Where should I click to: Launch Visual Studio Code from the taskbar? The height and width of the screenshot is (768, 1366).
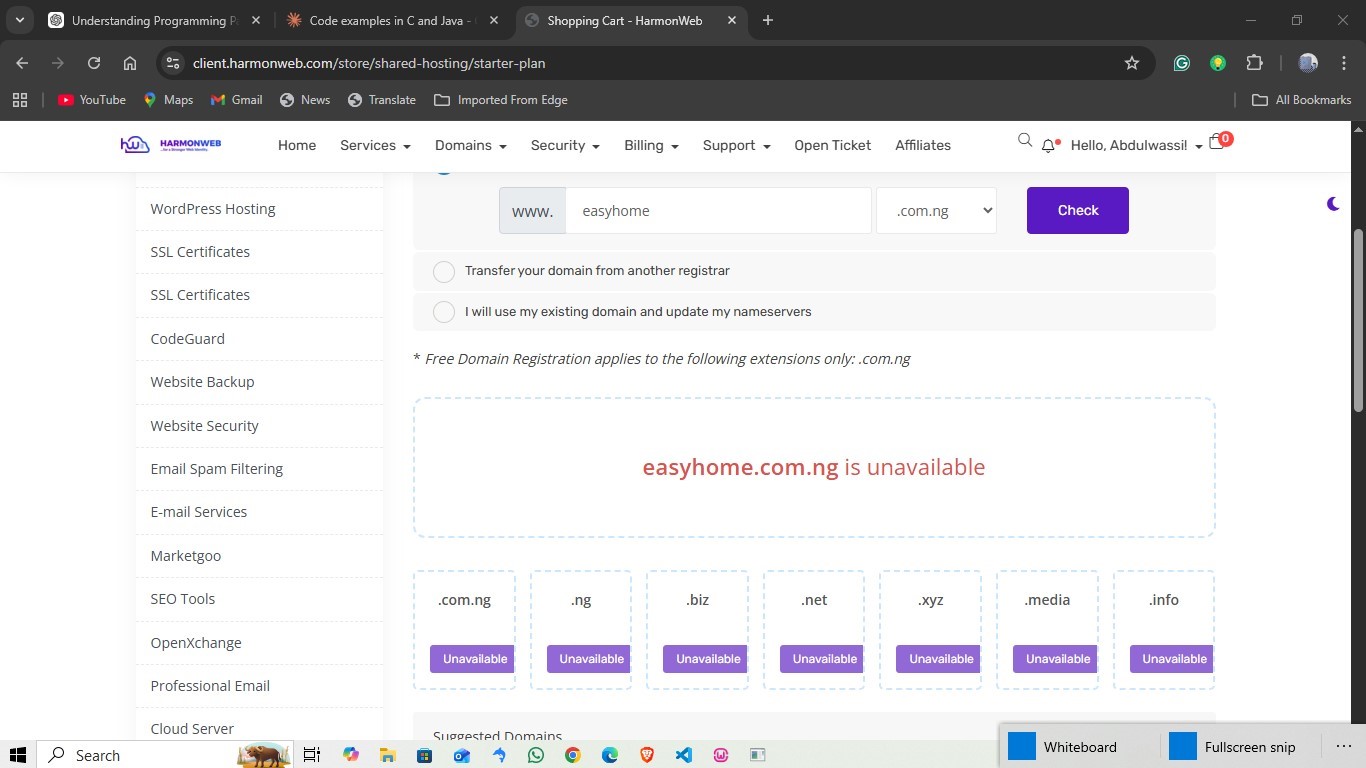[684, 755]
